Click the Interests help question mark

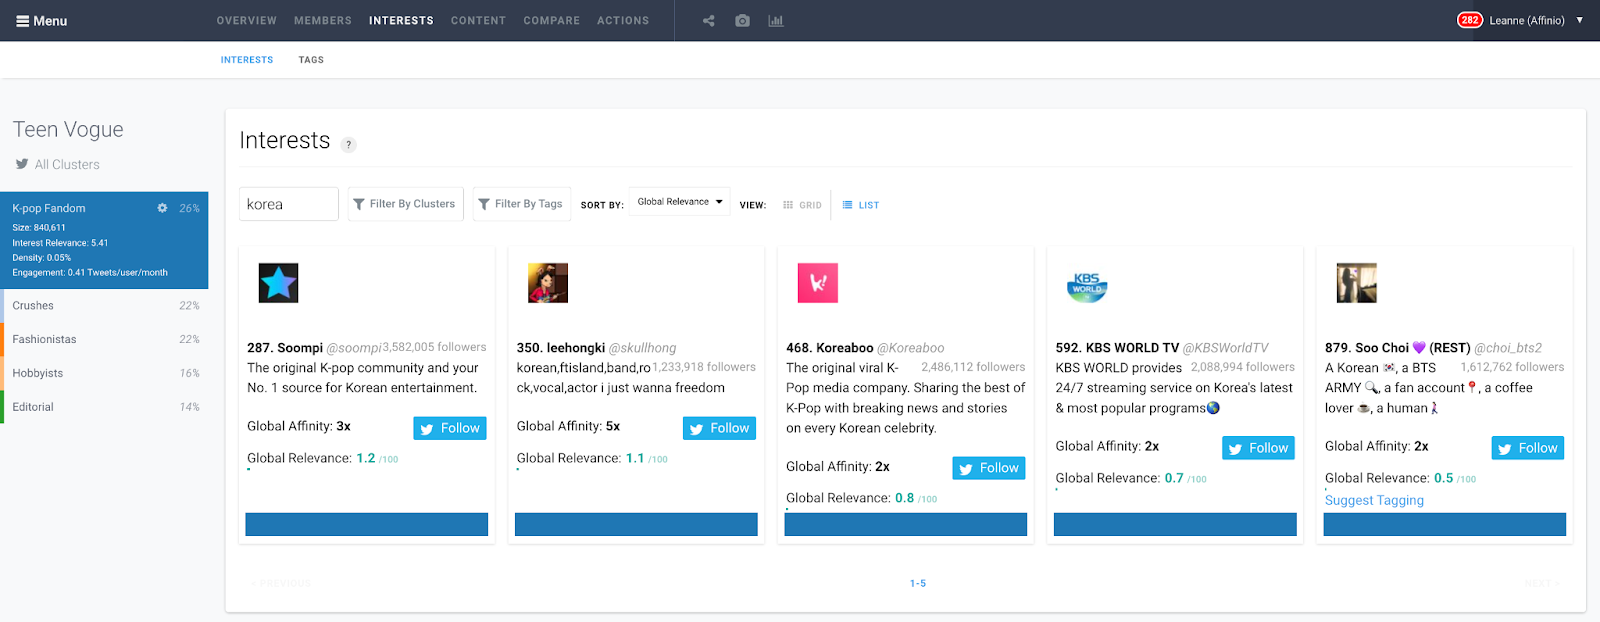[x=348, y=144]
